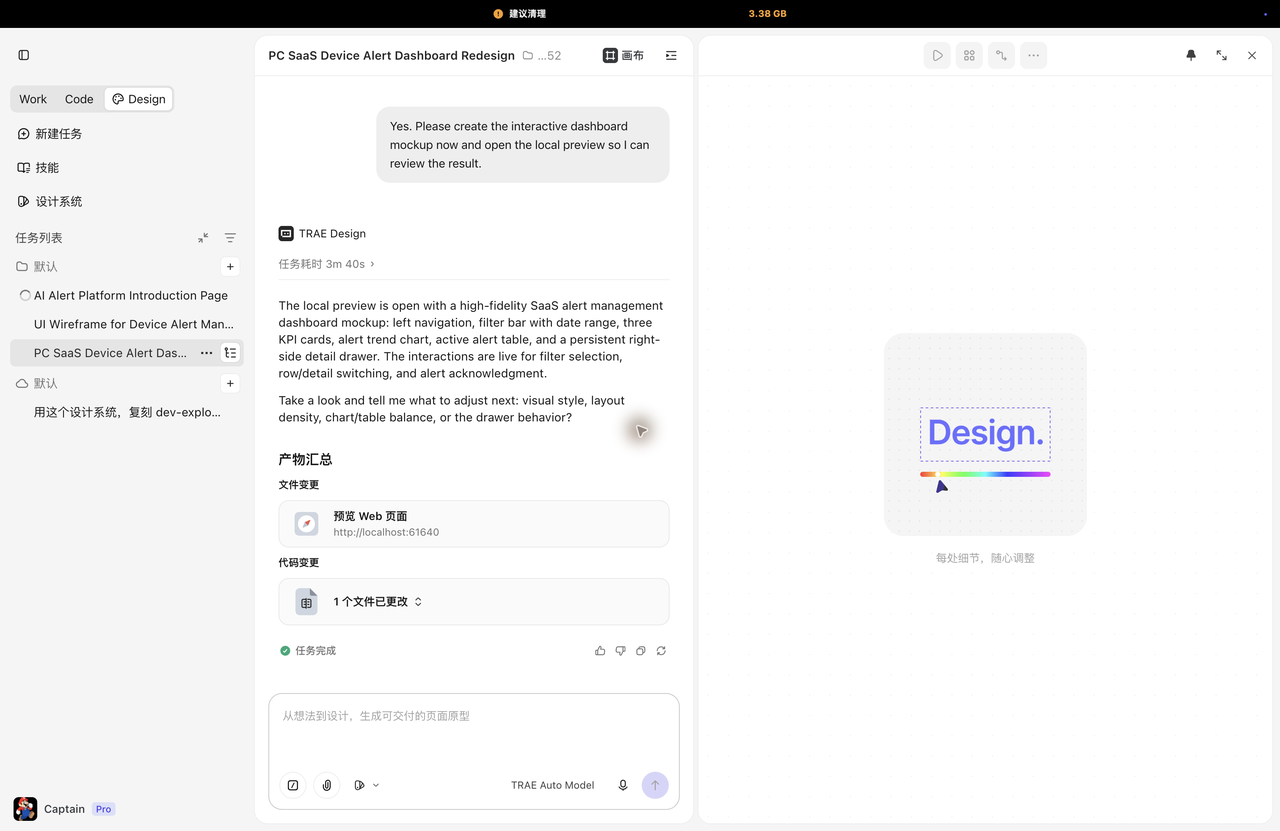Click the play preview button in canvas toolbar
The image size is (1280, 831).
coord(937,56)
